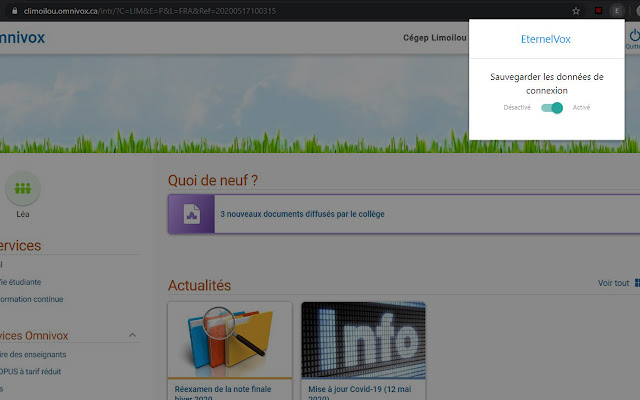Bookmark page with the star icon

(576, 11)
